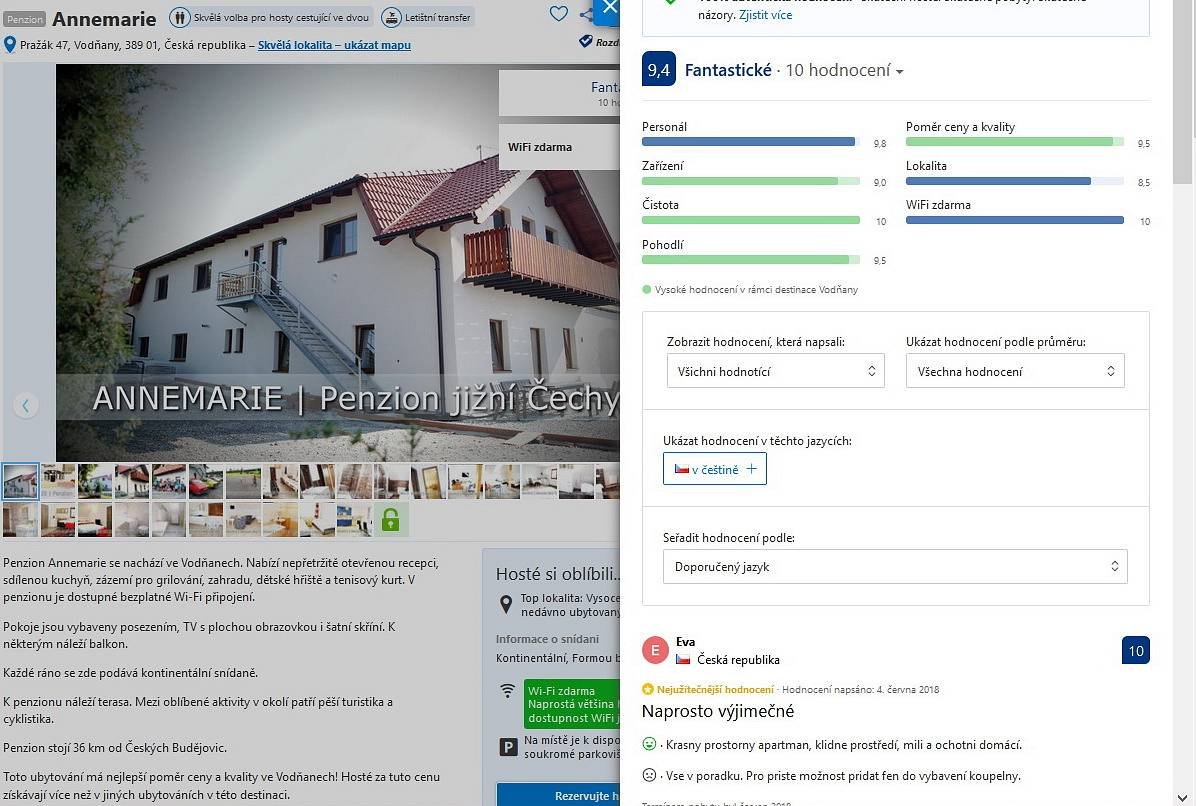The height and width of the screenshot is (806, 1196).
Task: Save the property using the heart icon
Action: tap(559, 14)
